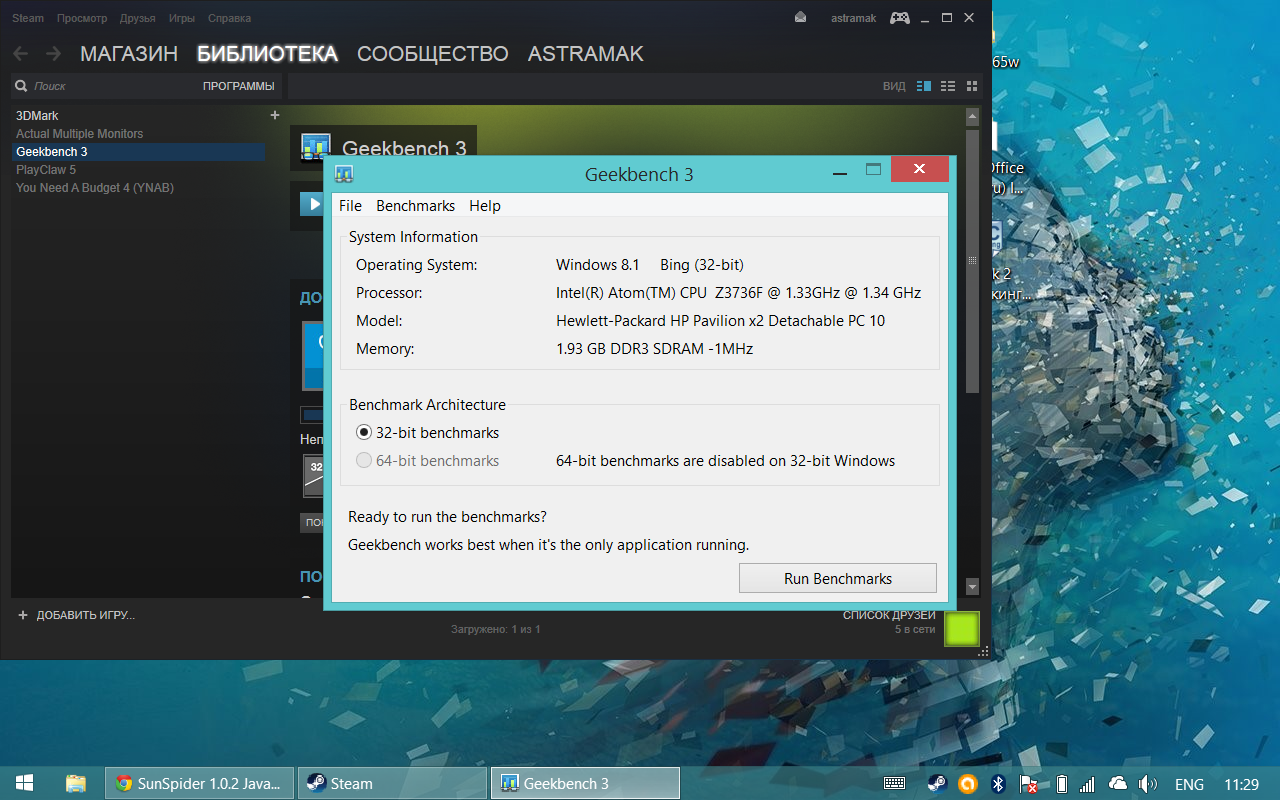Open the ПРОГРАММЫ library filter dropdown

tap(238, 87)
